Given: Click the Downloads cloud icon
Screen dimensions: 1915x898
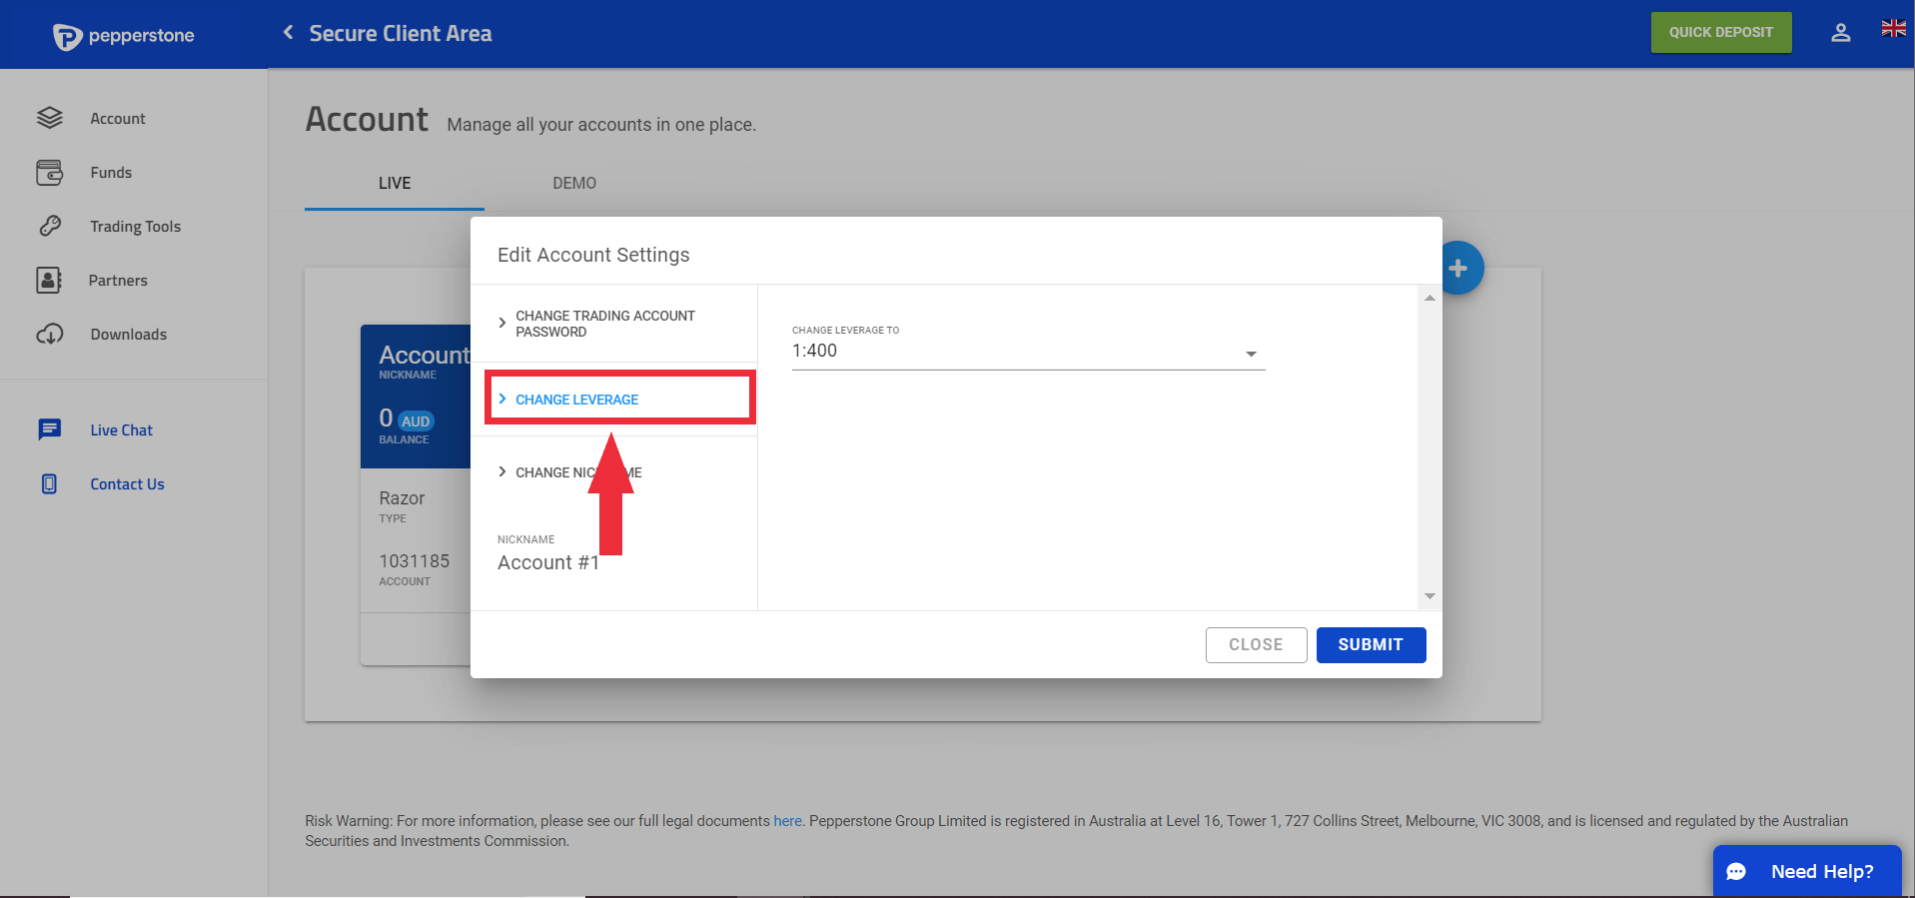Looking at the screenshot, I should [49, 334].
